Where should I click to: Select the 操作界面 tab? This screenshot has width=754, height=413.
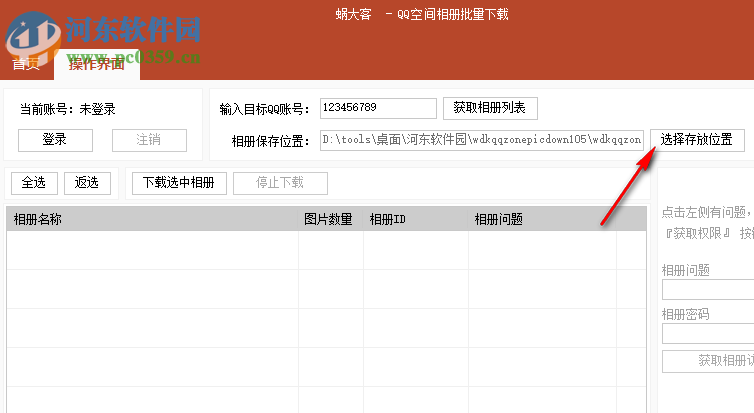[97, 64]
